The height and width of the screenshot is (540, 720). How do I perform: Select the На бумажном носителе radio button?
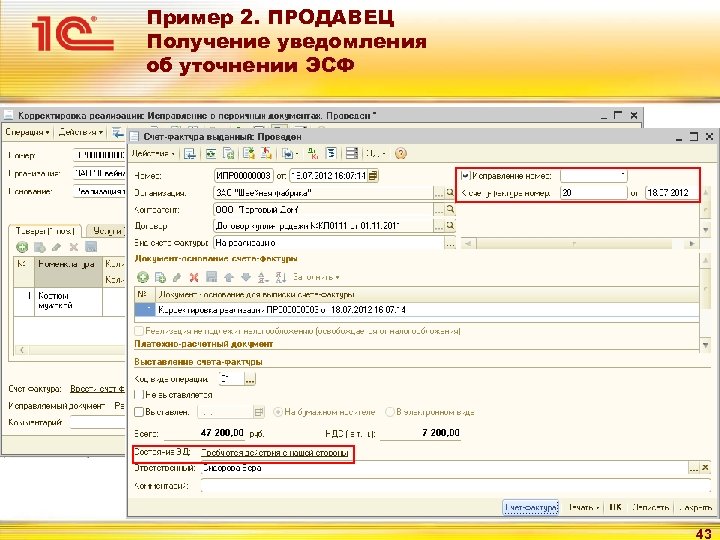click(277, 412)
